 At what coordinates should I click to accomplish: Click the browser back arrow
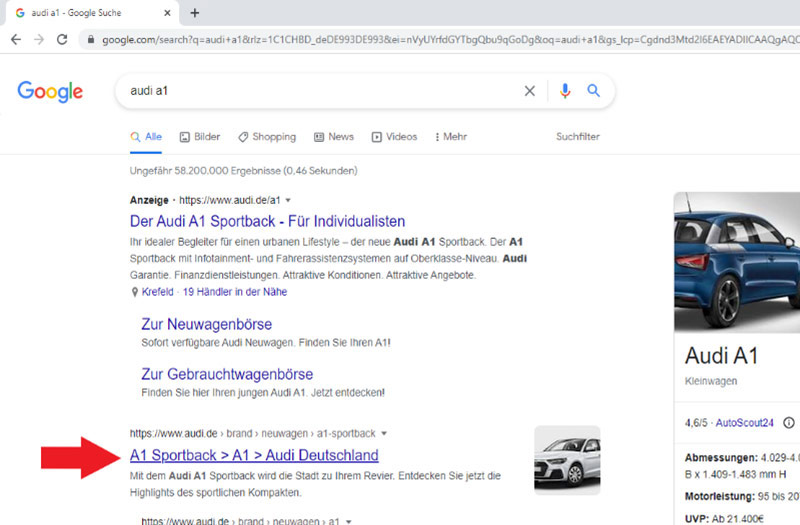pyautogui.click(x=16, y=39)
